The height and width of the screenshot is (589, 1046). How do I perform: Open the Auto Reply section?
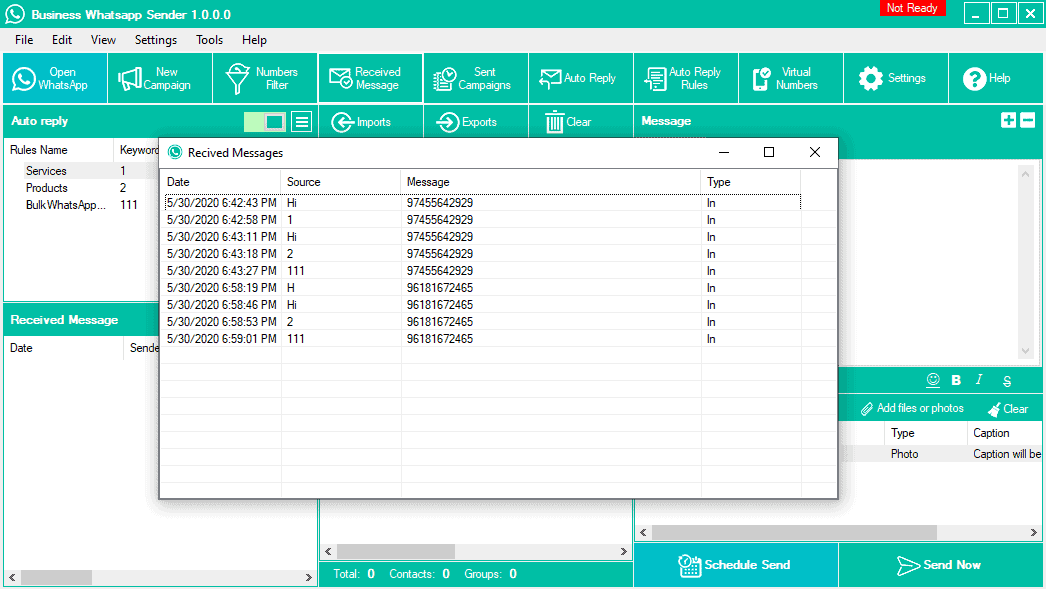click(x=581, y=79)
